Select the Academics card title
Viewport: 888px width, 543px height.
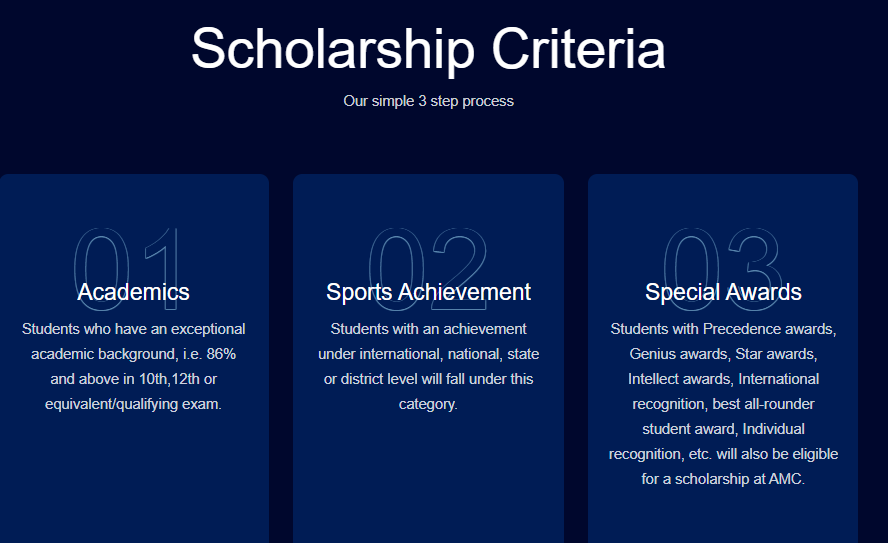click(133, 292)
